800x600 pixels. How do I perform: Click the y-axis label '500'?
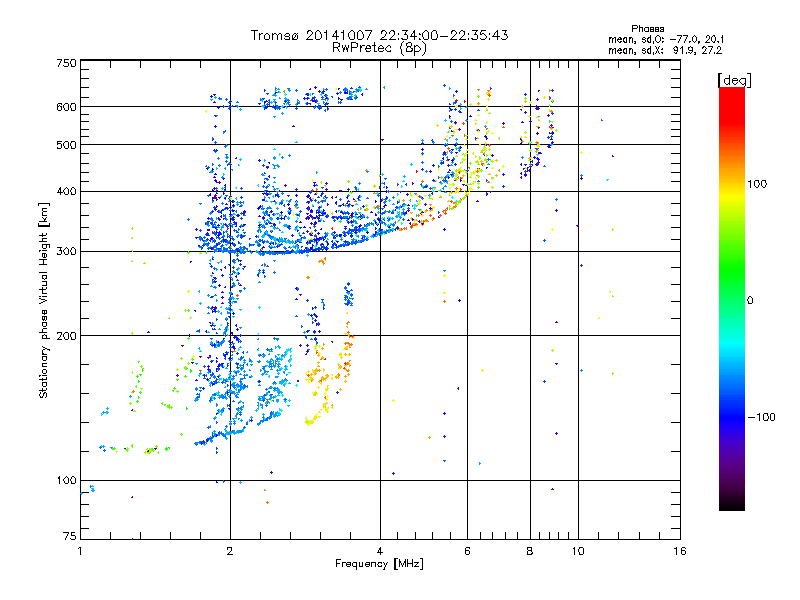click(x=66, y=145)
